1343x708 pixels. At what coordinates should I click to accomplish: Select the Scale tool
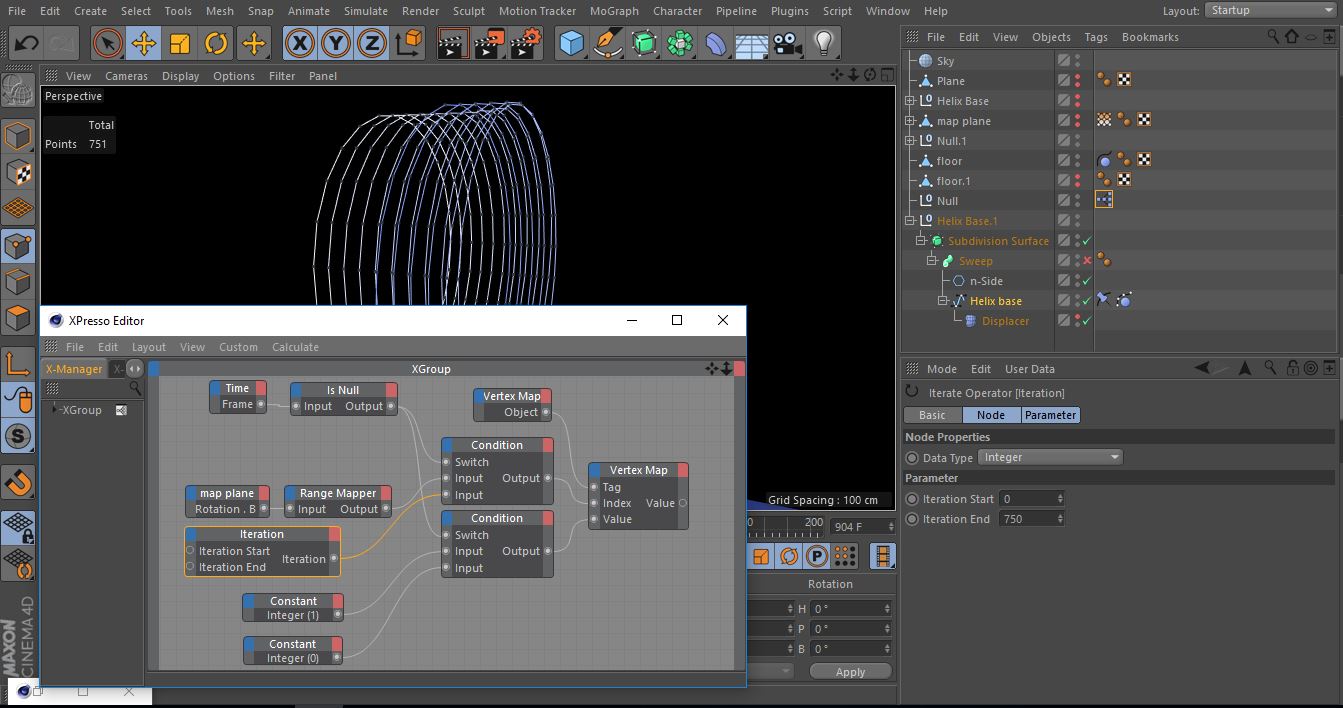[180, 43]
